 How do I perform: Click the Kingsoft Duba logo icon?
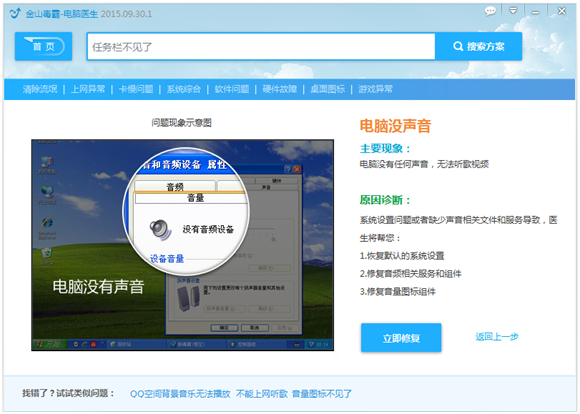[x=15, y=13]
